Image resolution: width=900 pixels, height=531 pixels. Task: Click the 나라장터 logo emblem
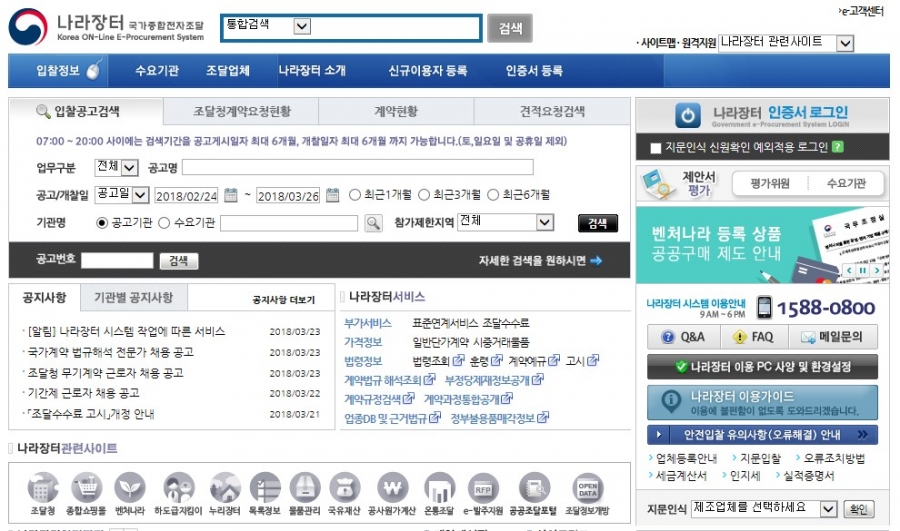[x=28, y=26]
